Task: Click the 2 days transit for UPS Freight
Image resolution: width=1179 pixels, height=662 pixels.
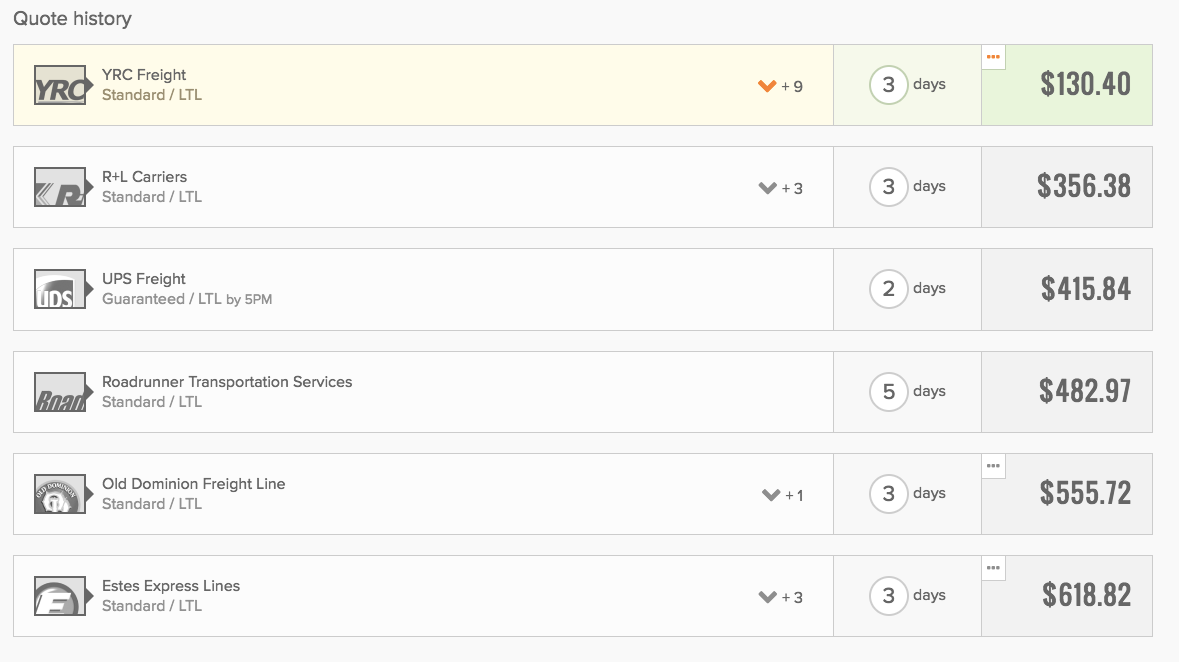Action: (908, 289)
